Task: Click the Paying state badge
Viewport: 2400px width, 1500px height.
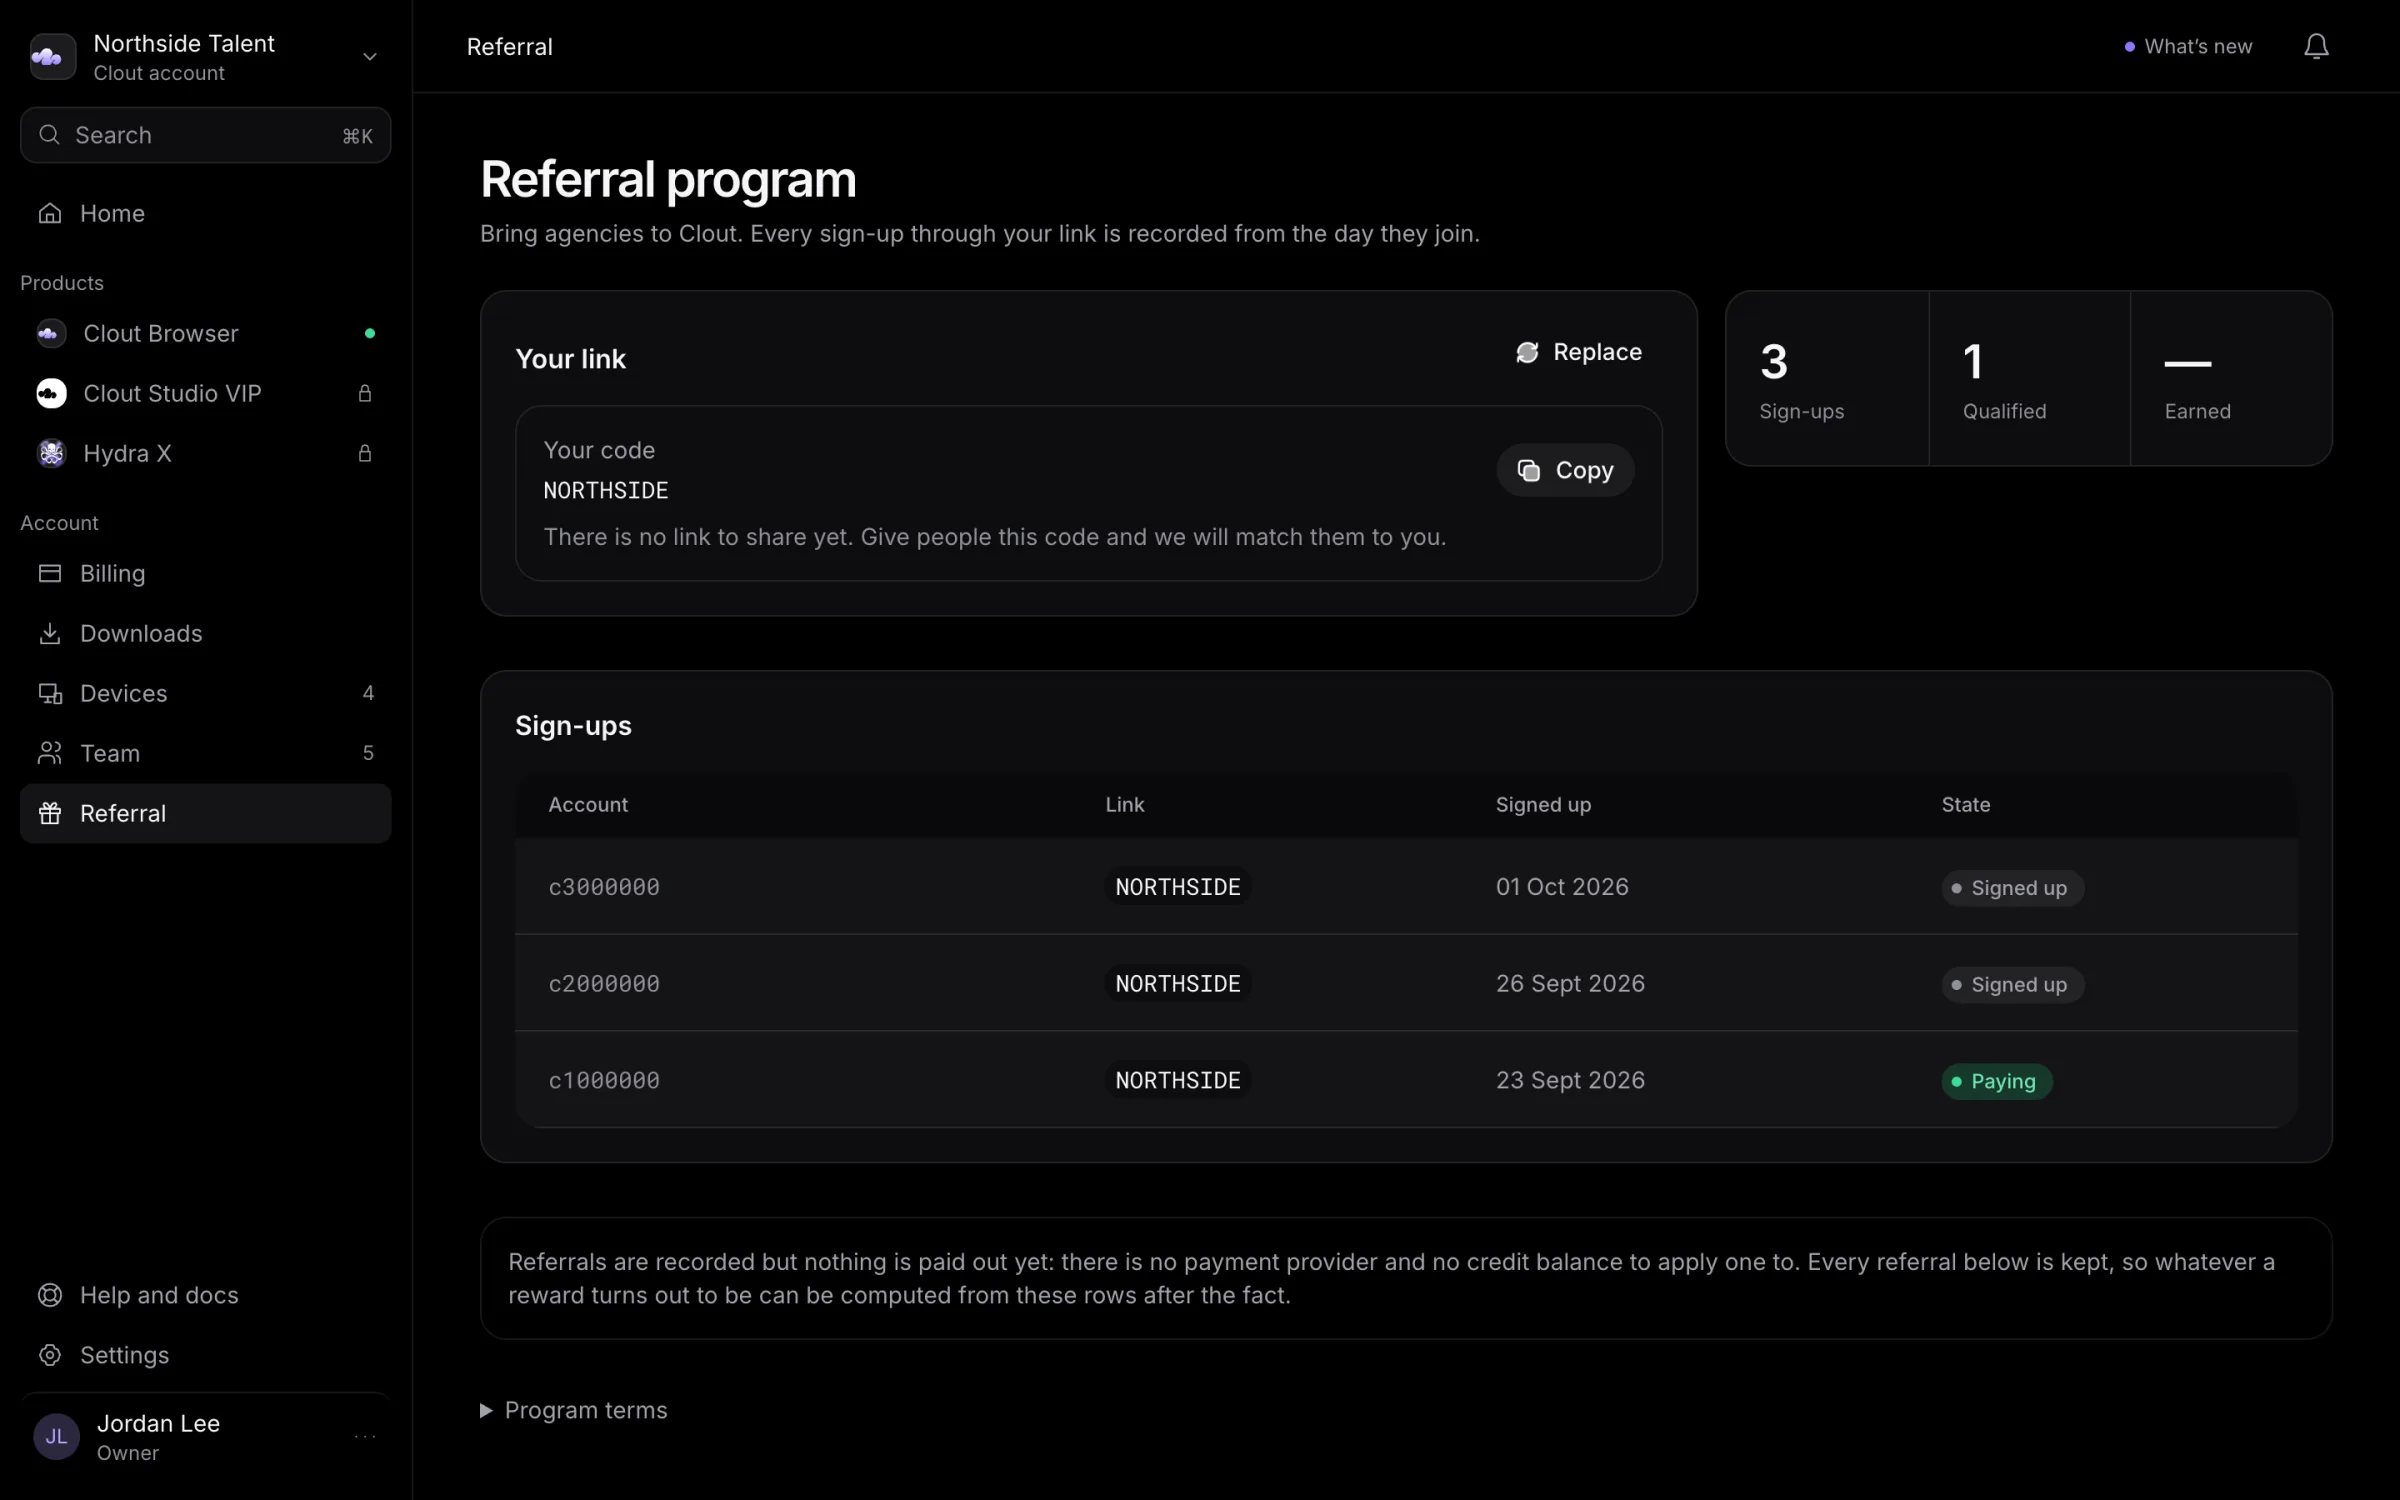Action: tap(1997, 1081)
